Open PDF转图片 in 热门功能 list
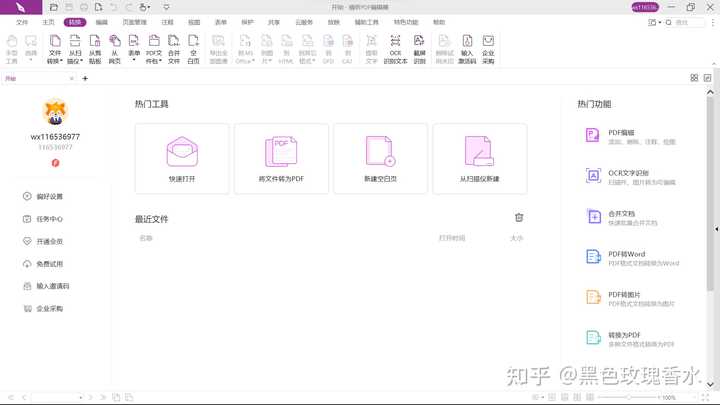Image resolution: width=720 pixels, height=405 pixels. (631, 298)
